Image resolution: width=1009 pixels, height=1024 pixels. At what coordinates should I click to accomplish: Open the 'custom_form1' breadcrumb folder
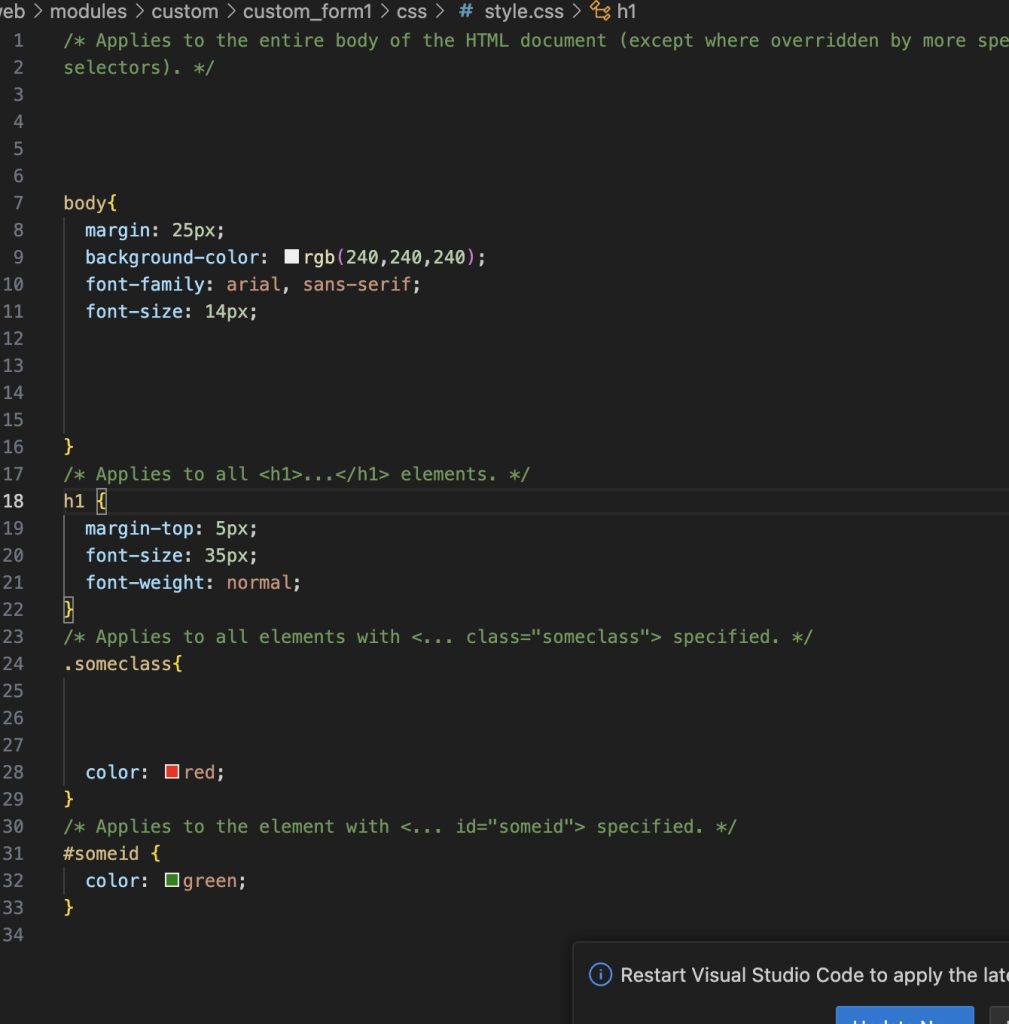click(307, 11)
